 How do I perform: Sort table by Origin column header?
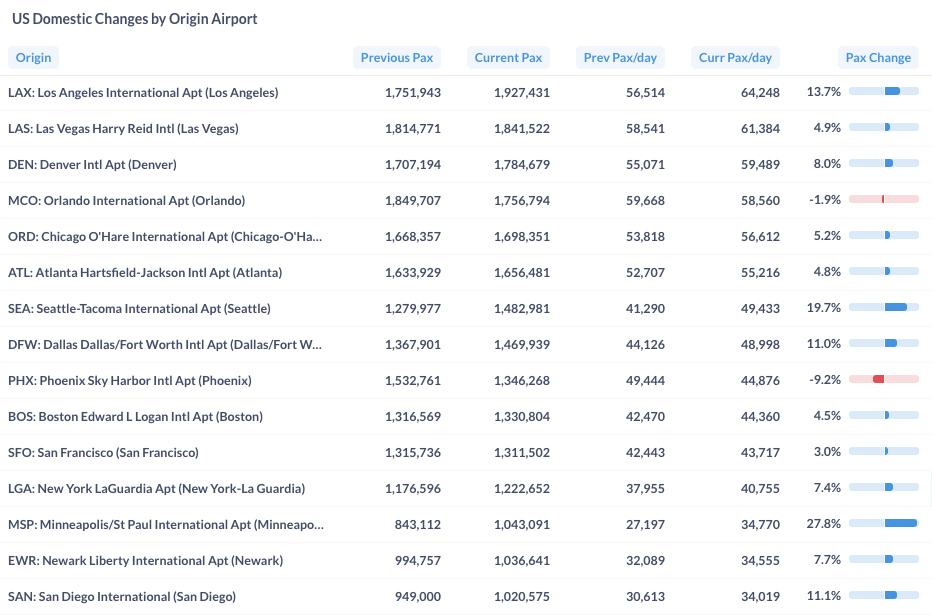[x=33, y=58]
